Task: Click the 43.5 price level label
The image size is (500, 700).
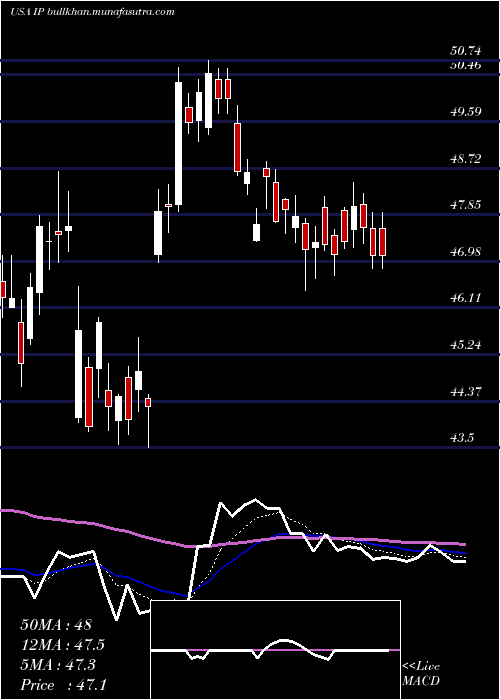Action: point(462,438)
